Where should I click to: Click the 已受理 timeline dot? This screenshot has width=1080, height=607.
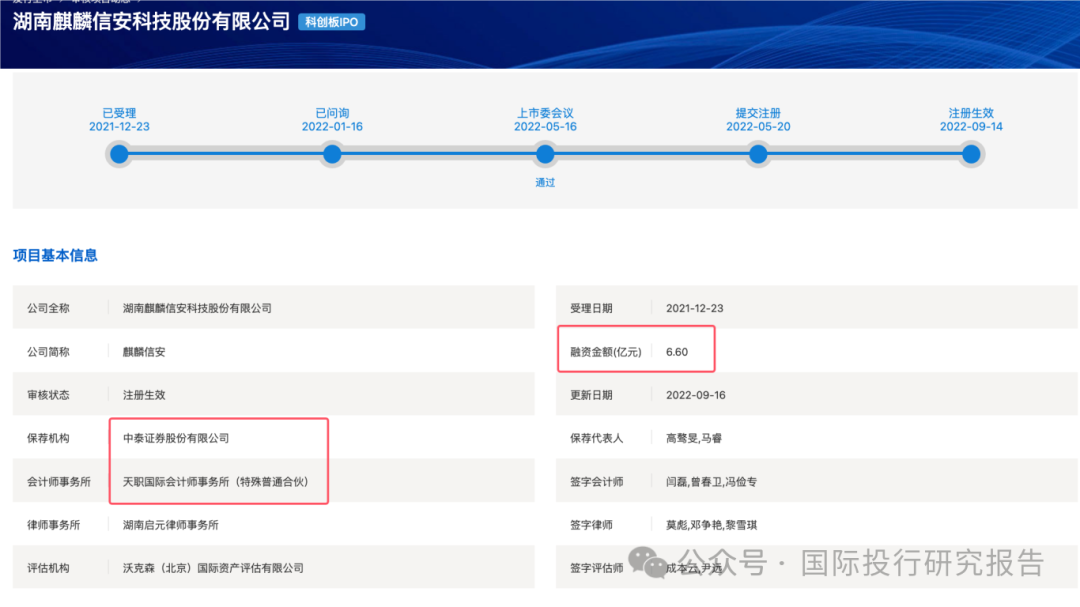119,154
